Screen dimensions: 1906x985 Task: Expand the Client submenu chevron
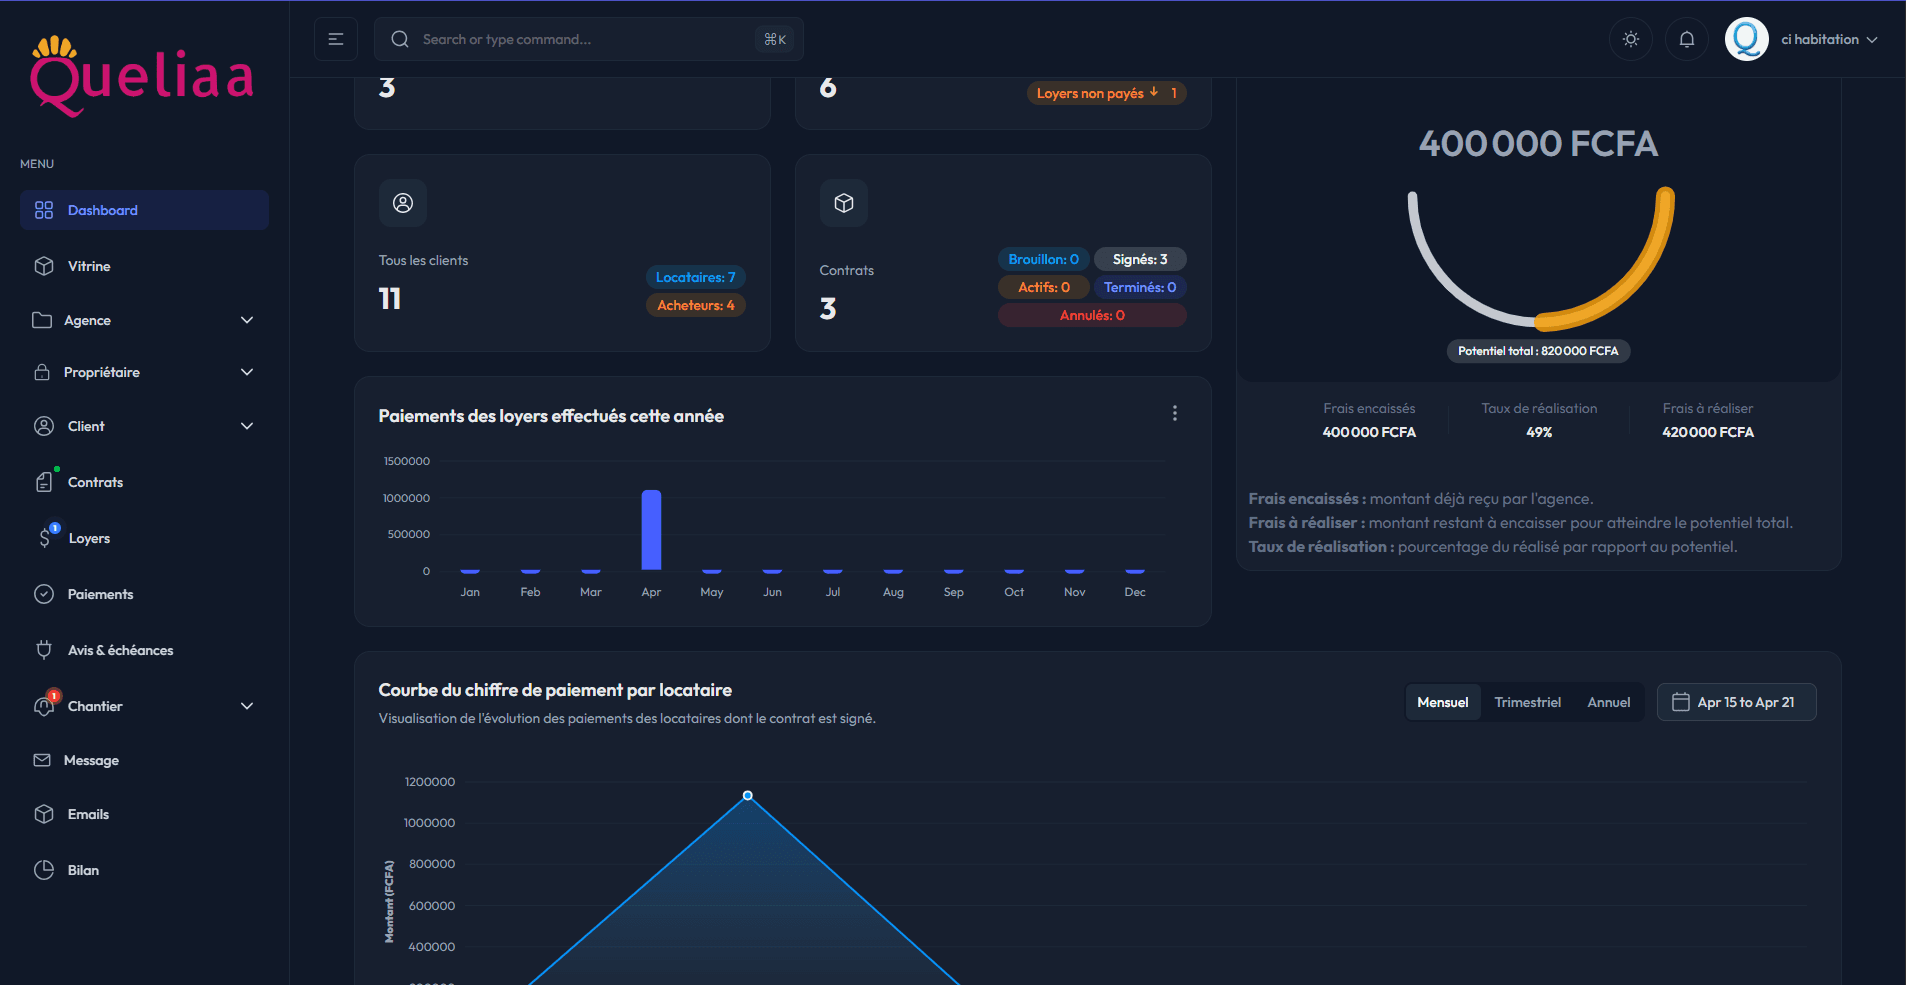tap(247, 426)
